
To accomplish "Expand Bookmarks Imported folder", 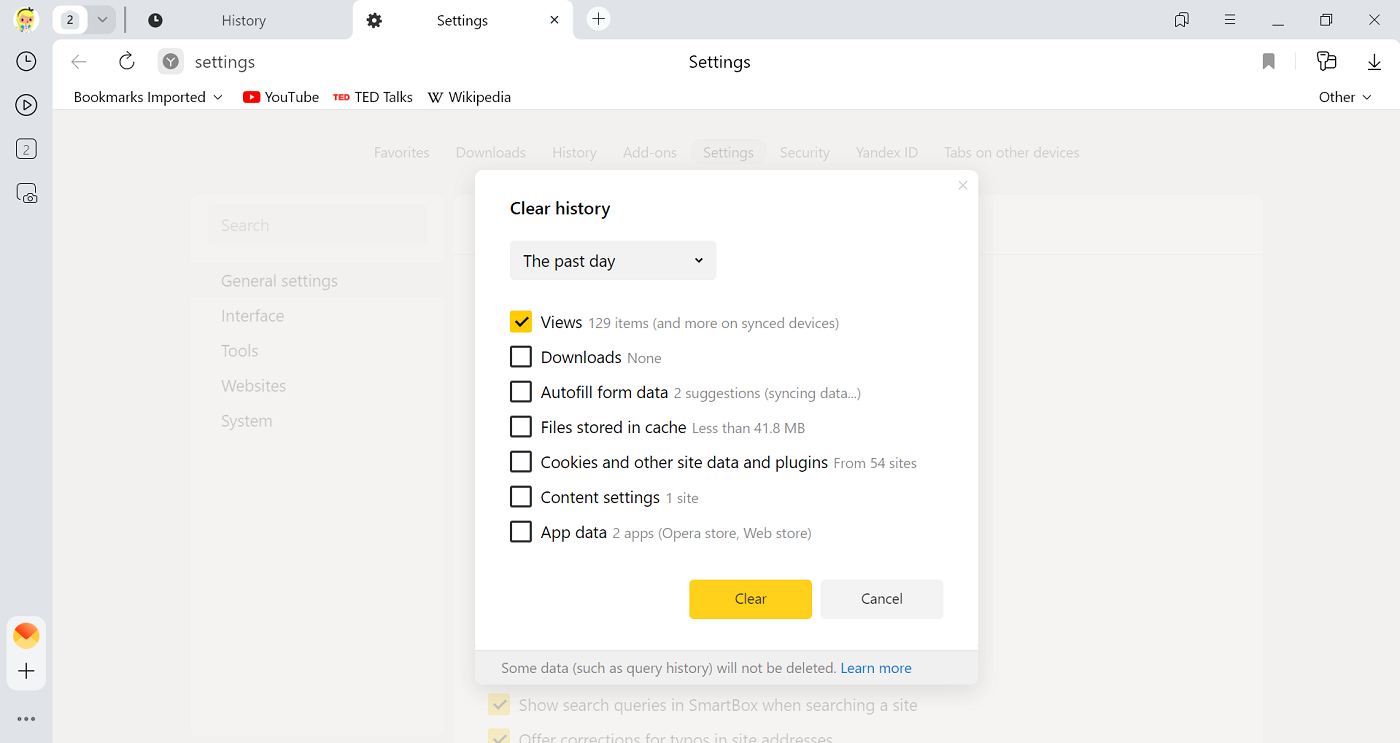I will click(148, 97).
